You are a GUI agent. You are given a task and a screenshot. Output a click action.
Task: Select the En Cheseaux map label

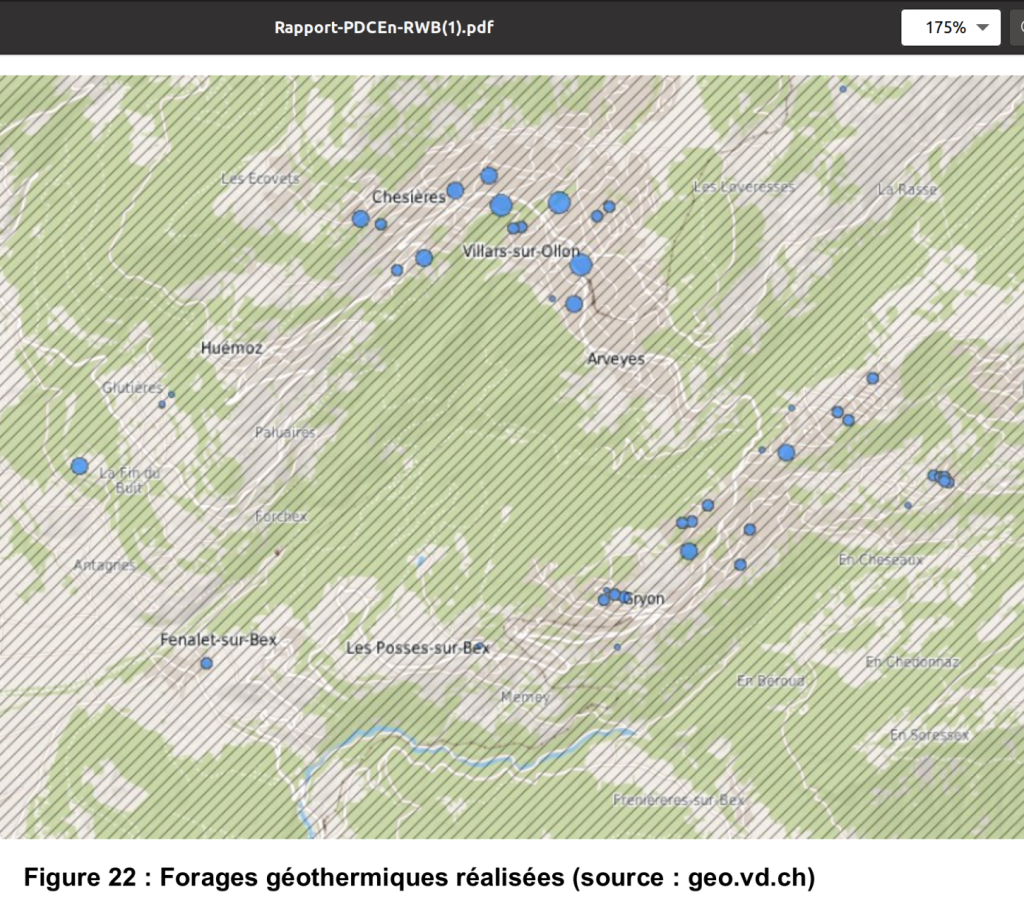(880, 560)
